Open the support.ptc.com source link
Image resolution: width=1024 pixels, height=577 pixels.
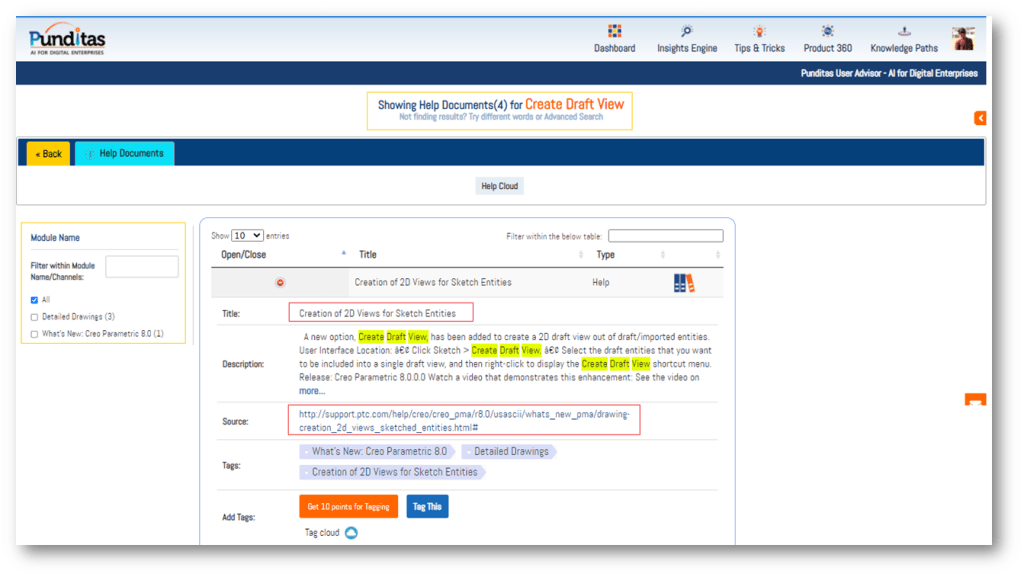tap(463, 420)
